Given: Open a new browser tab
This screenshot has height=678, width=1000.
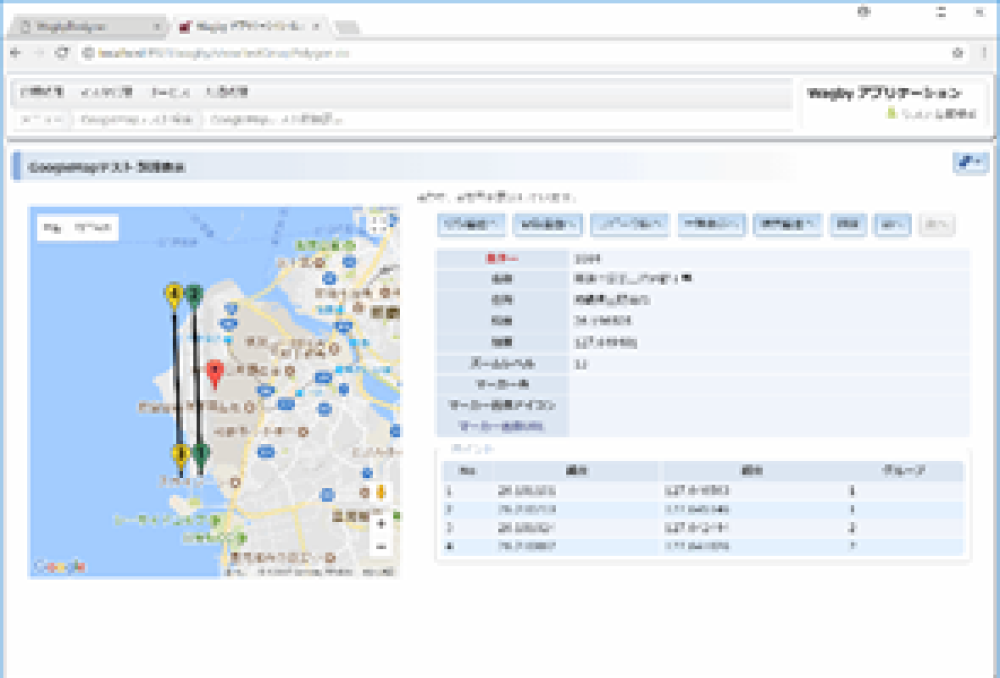Looking at the screenshot, I should [x=347, y=27].
